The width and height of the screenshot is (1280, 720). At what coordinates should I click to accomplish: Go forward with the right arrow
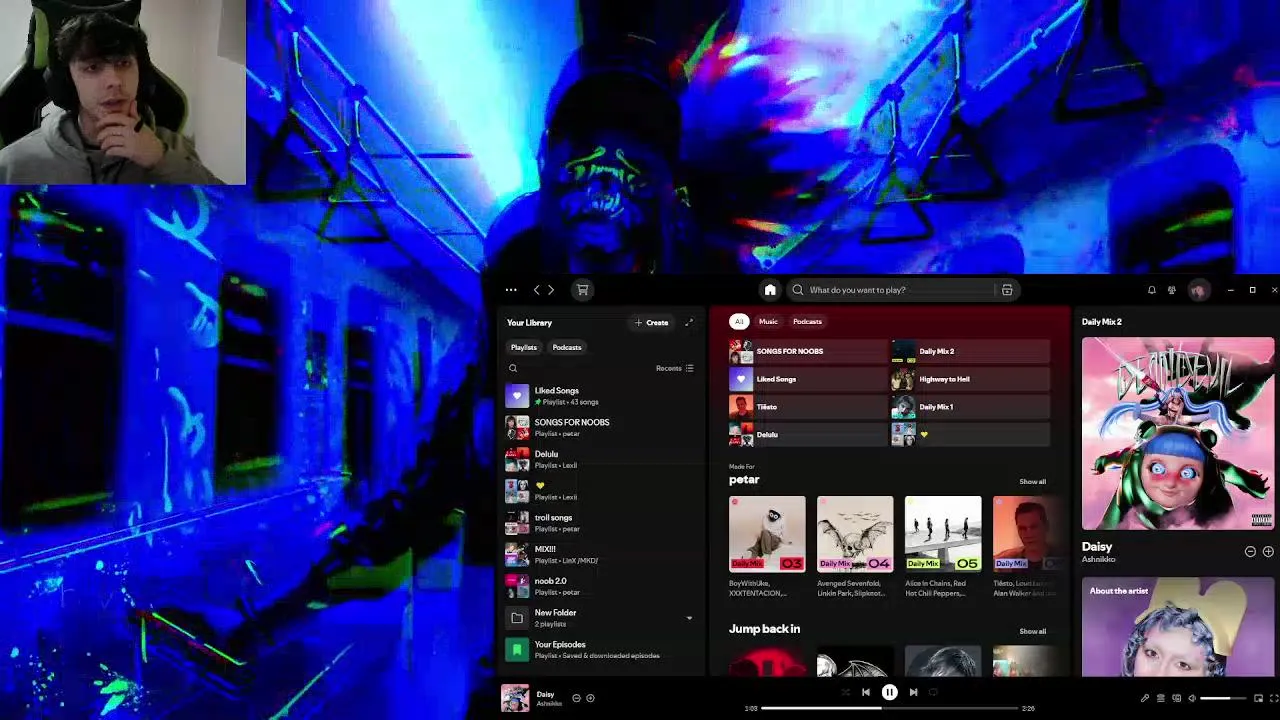[x=551, y=290]
